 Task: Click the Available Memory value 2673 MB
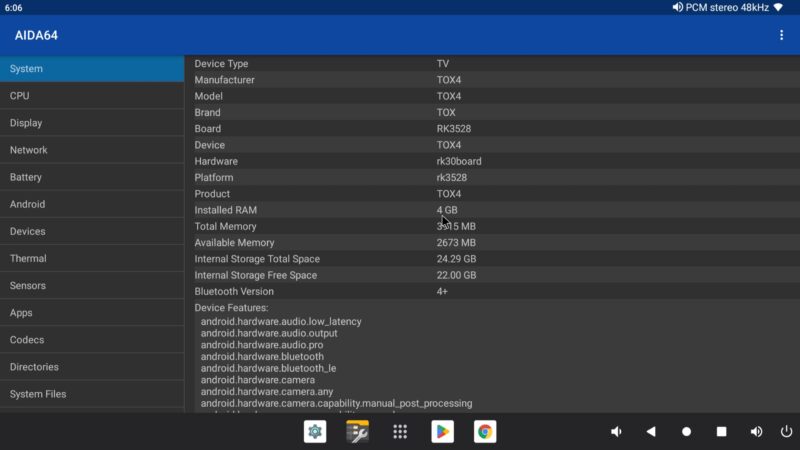(456, 242)
